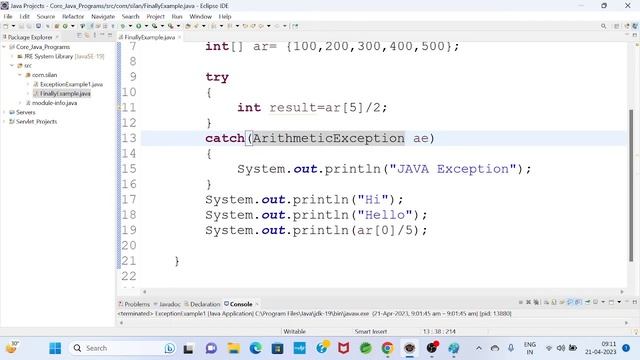Click Terminate icon in Console toolbar
Viewport: 640px width, 360px height.
click(521, 302)
